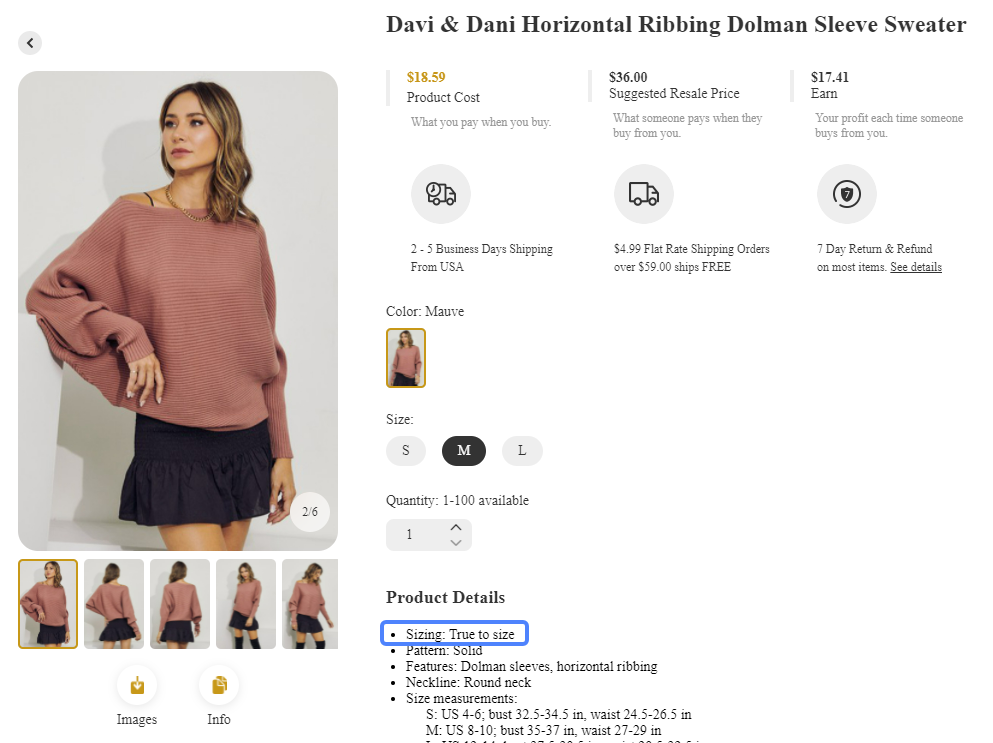Click the 7 day return shield icon
Viewport: 993px width, 743px height.
846,194
